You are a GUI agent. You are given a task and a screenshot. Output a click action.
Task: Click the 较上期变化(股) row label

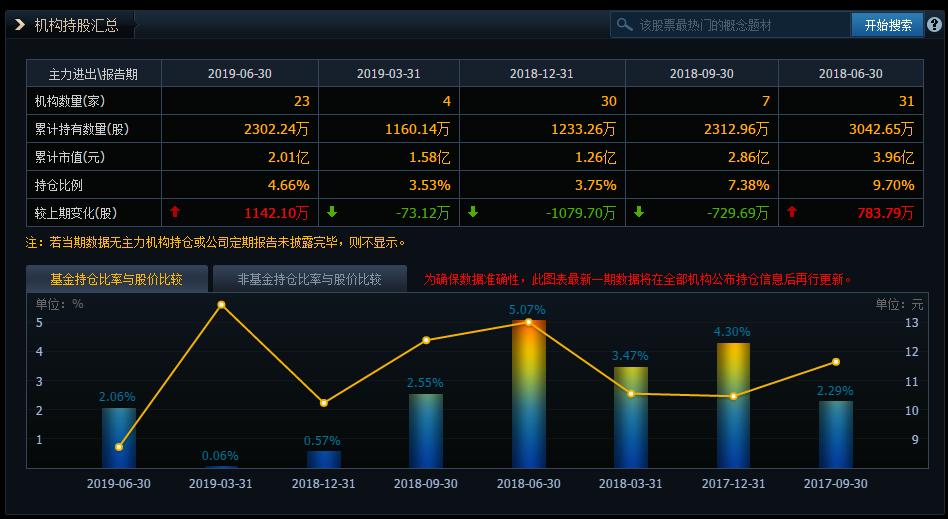click(x=76, y=213)
